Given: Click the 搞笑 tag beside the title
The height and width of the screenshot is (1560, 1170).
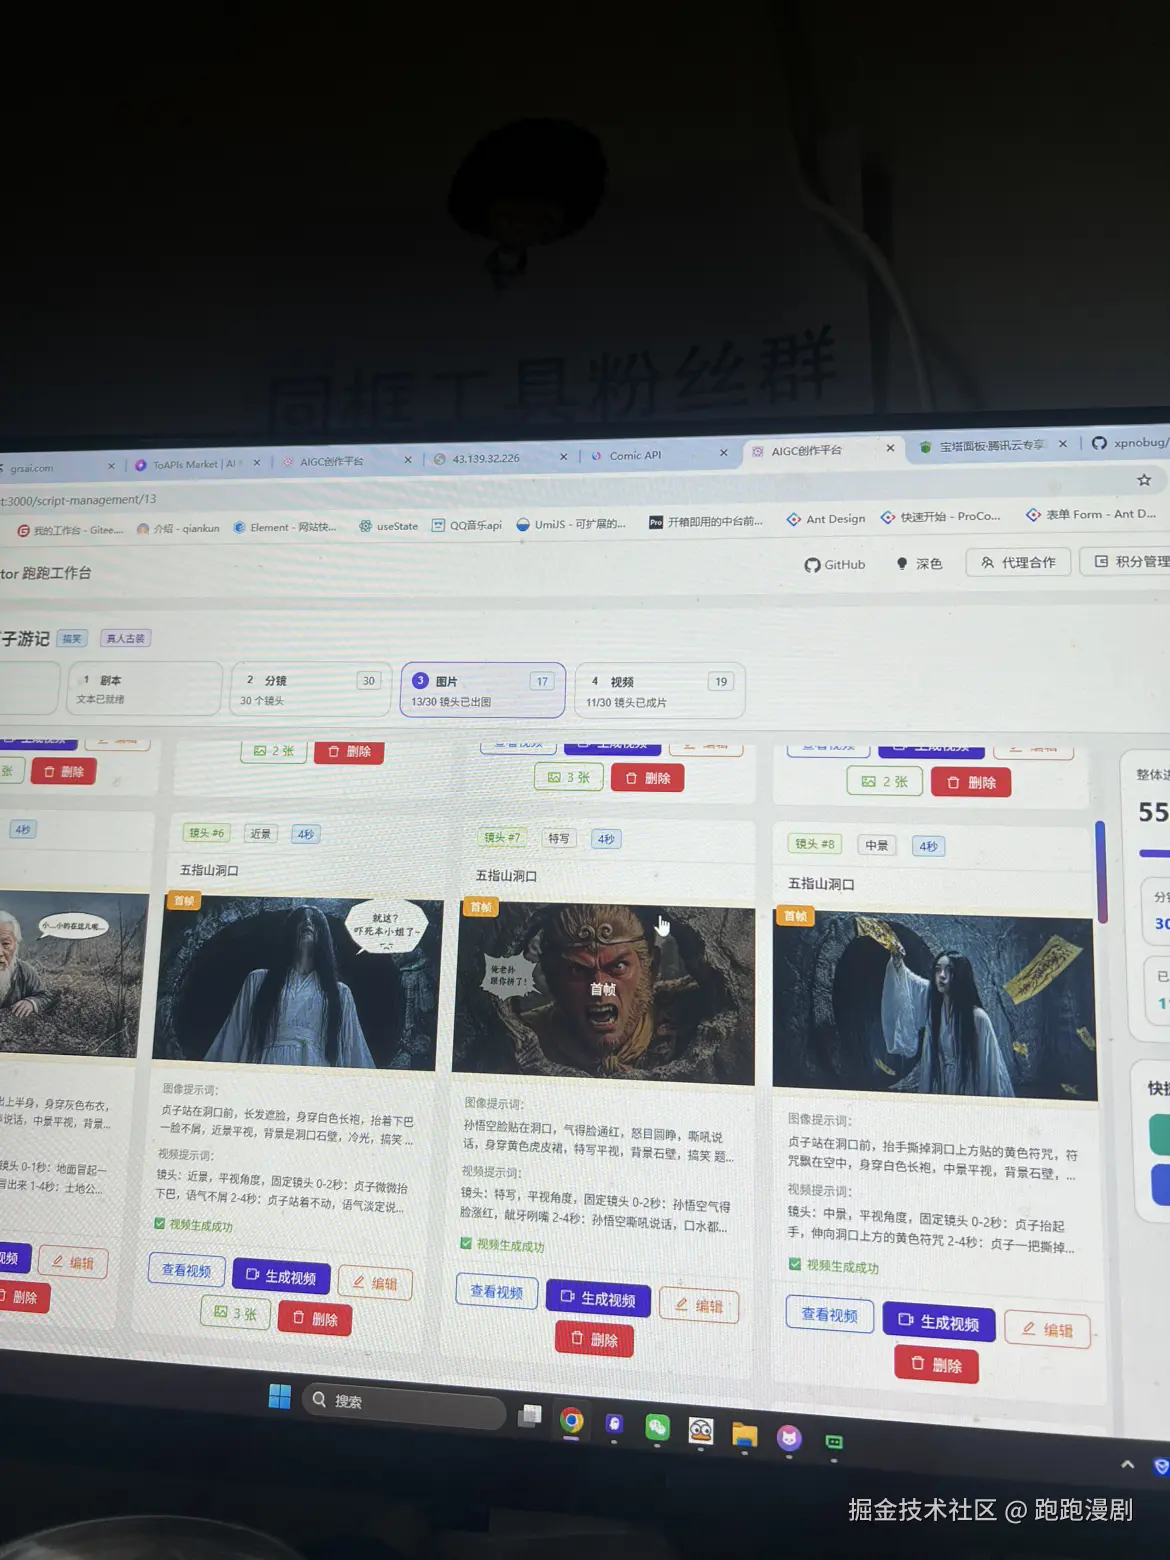Looking at the screenshot, I should point(72,638).
